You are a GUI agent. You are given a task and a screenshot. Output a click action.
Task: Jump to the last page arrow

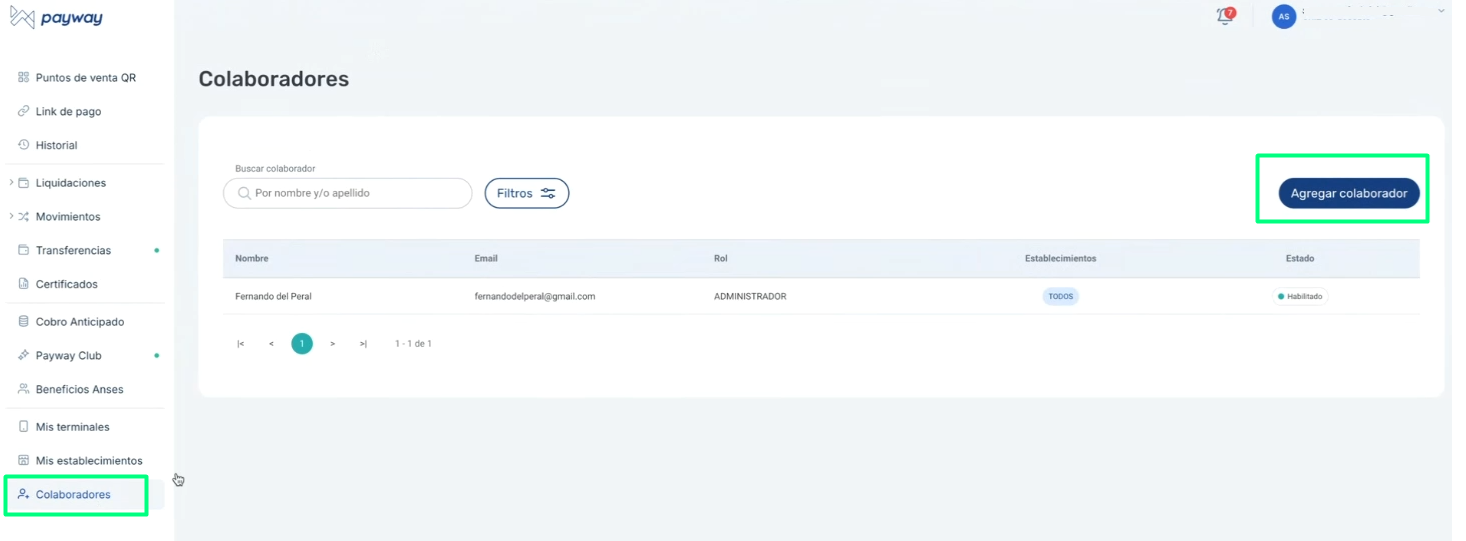tap(363, 344)
